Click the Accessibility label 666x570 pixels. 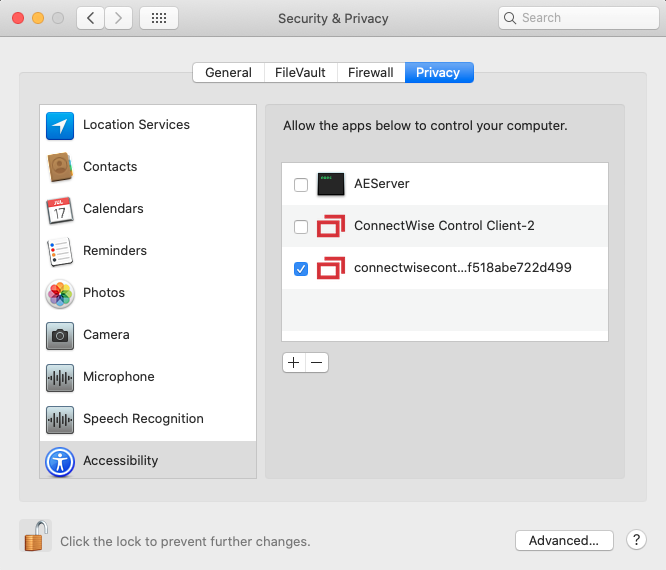[x=121, y=461]
